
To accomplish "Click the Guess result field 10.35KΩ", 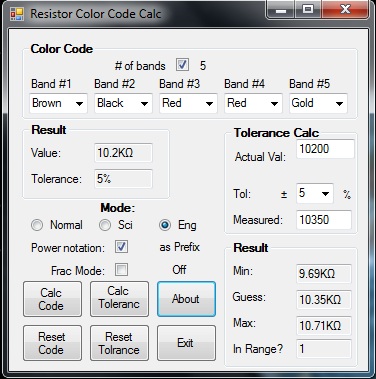I will tap(324, 300).
